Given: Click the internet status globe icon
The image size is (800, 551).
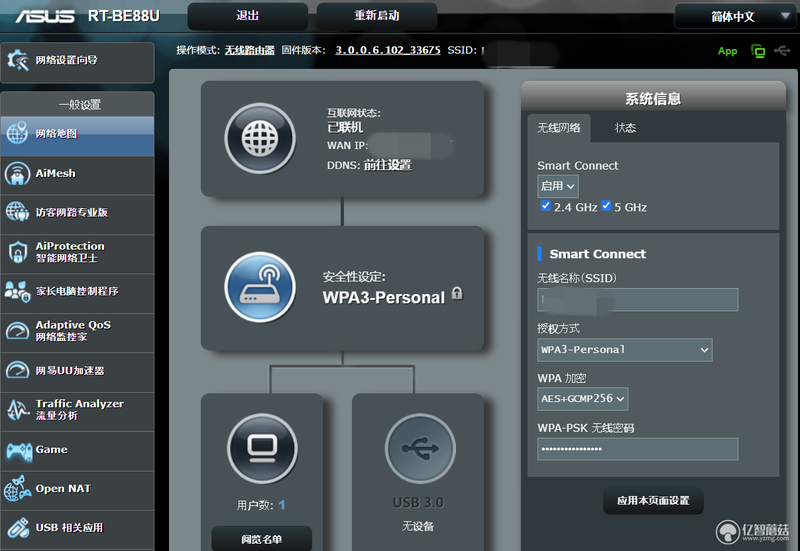Looking at the screenshot, I should 260,138.
